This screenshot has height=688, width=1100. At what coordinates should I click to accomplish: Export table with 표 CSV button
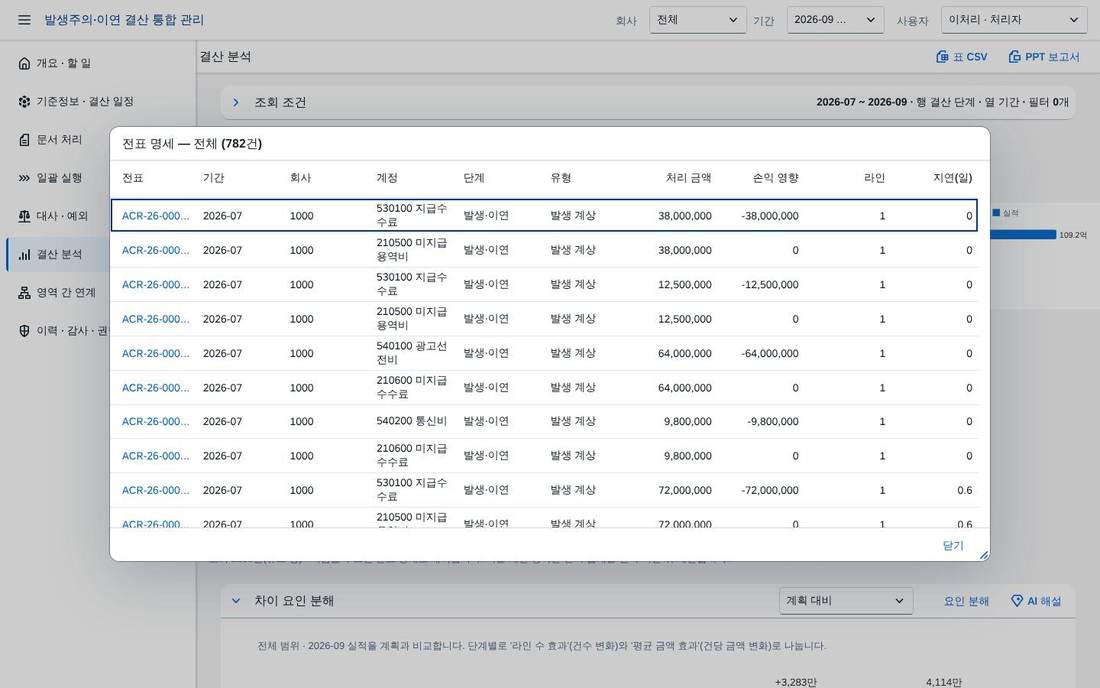pyautogui.click(x=962, y=57)
